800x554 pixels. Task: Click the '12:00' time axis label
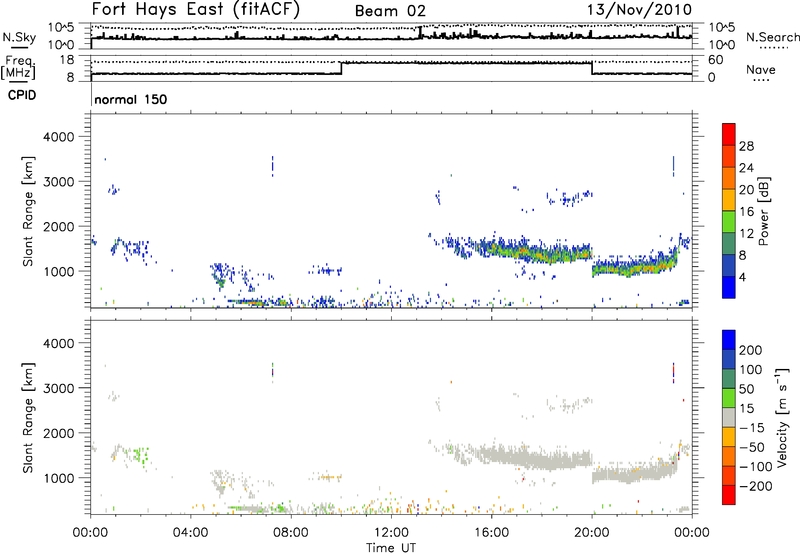point(391,533)
